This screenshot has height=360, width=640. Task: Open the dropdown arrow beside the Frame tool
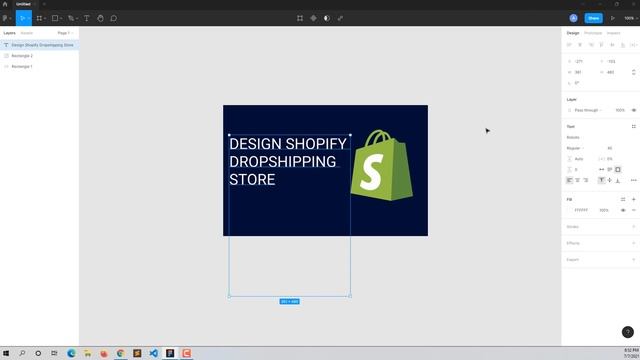coord(45,18)
